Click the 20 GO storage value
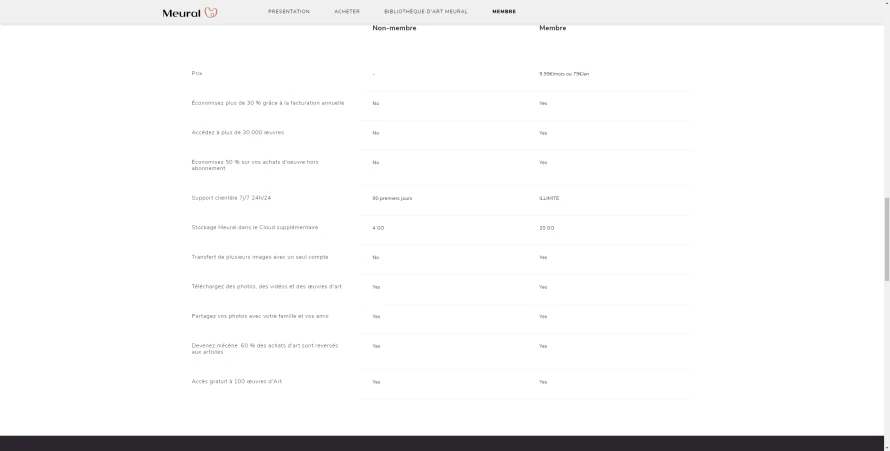Screen dimensions: 890x451 (x=547, y=227)
